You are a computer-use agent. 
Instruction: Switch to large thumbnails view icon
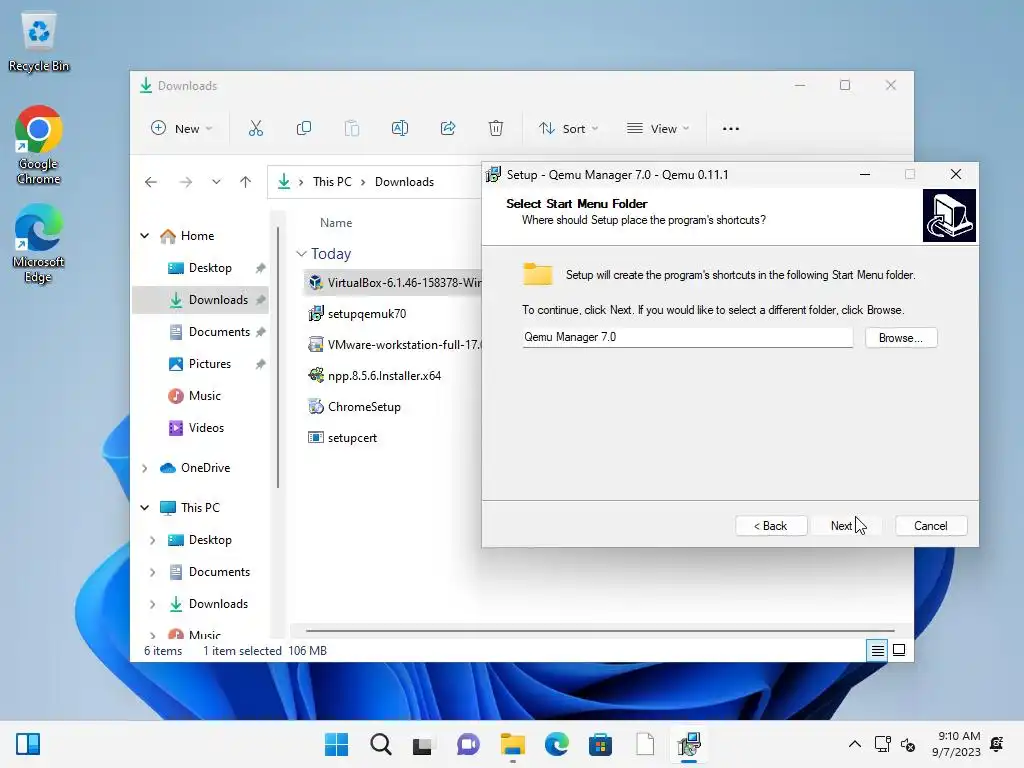point(899,650)
